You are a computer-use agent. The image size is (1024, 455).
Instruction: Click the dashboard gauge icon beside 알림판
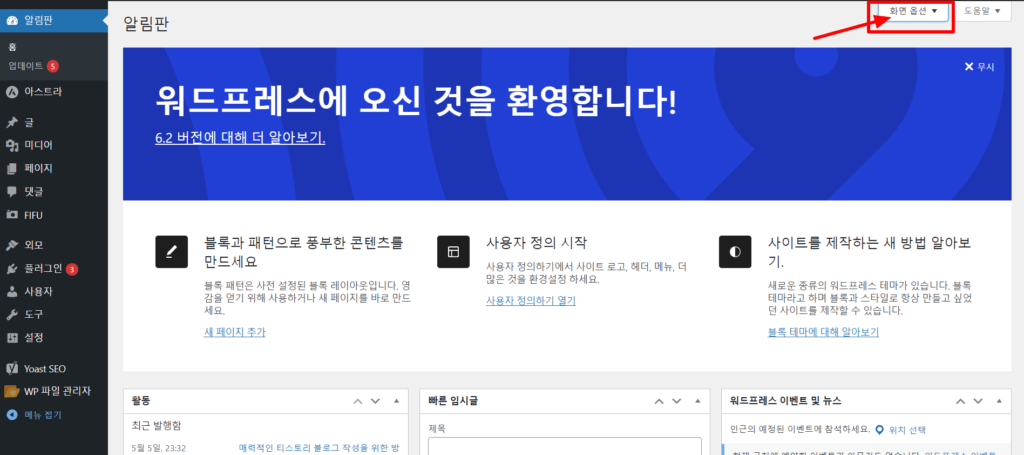(x=12, y=20)
